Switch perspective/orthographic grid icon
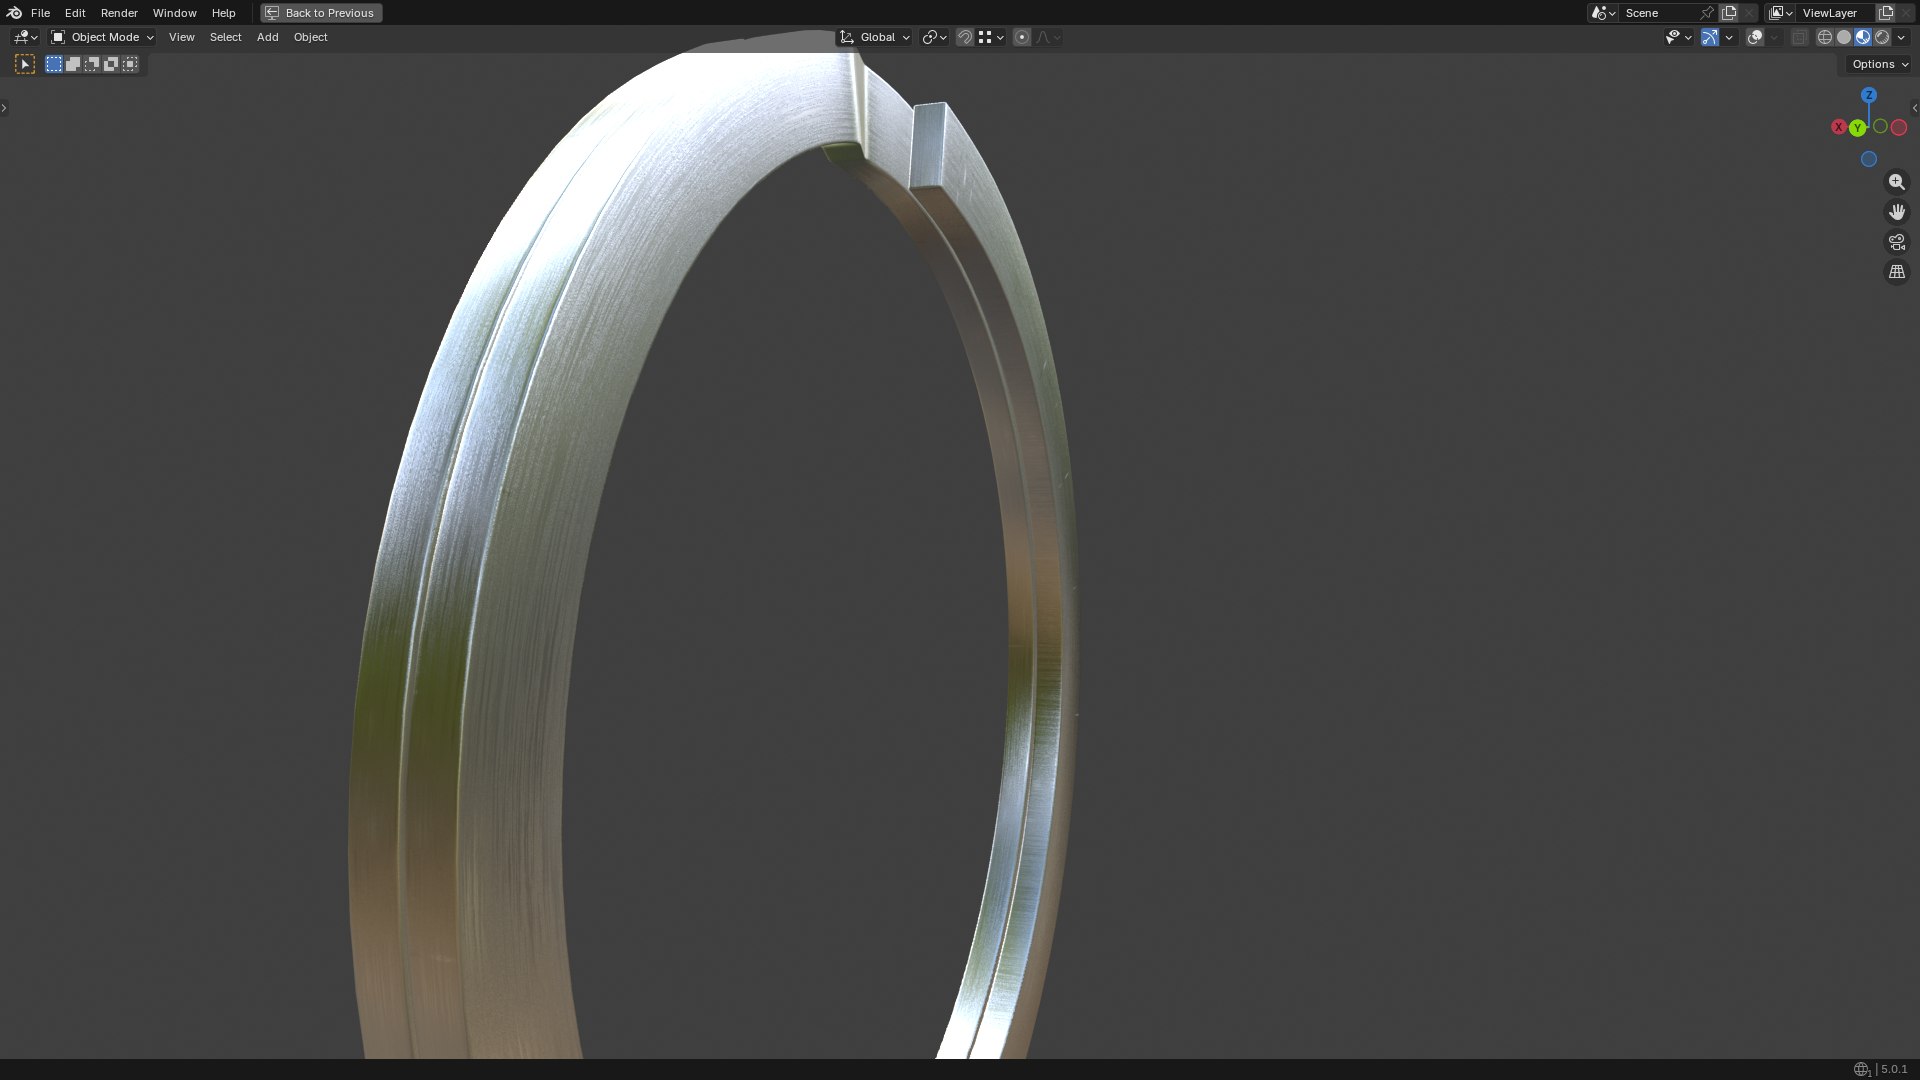The image size is (1920, 1080). click(1897, 272)
